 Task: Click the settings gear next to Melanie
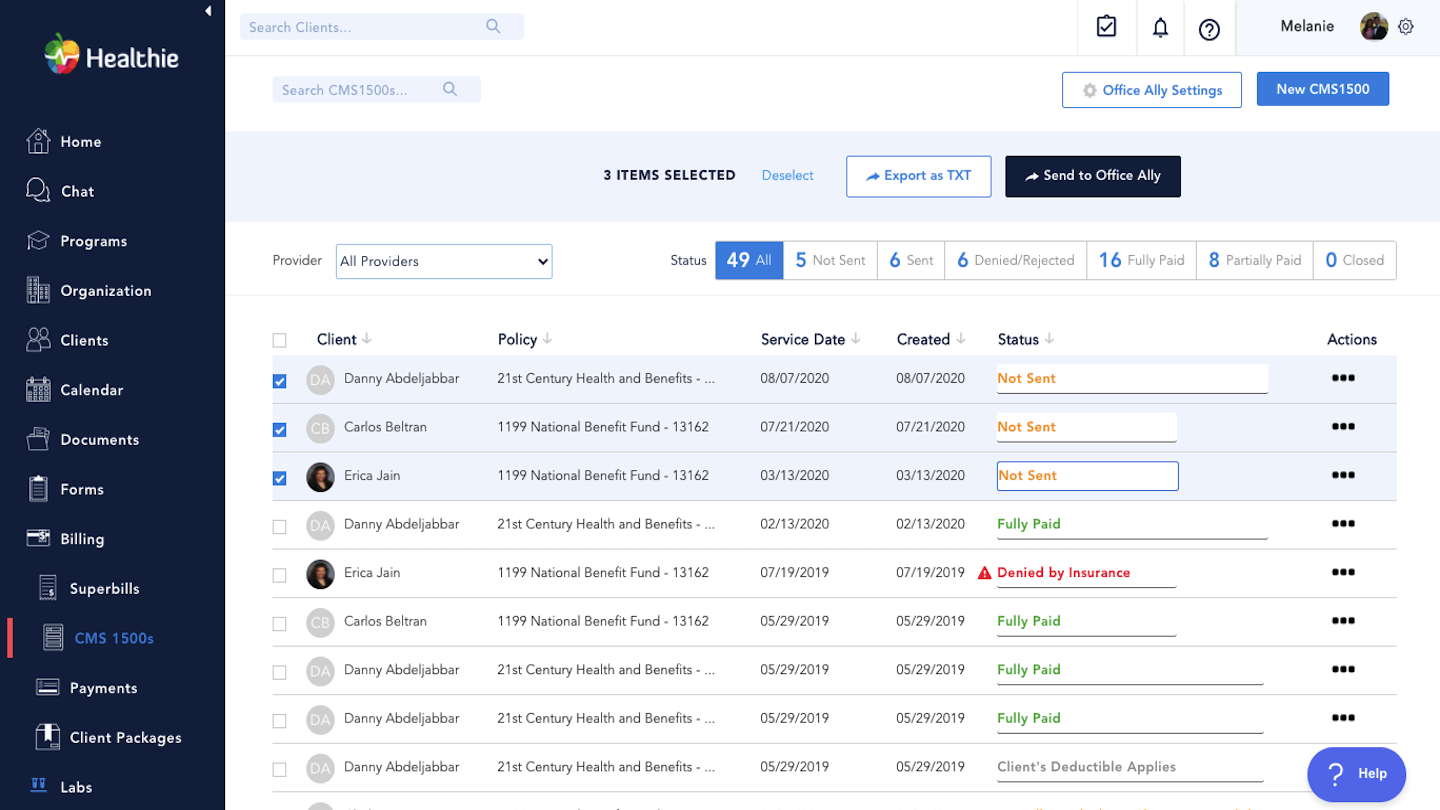coord(1406,27)
